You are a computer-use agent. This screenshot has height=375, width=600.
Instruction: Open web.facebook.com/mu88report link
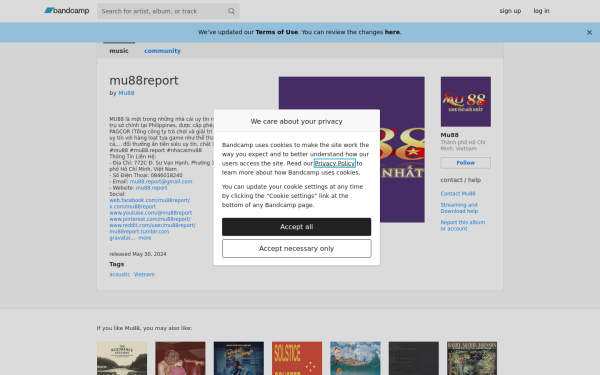150,200
